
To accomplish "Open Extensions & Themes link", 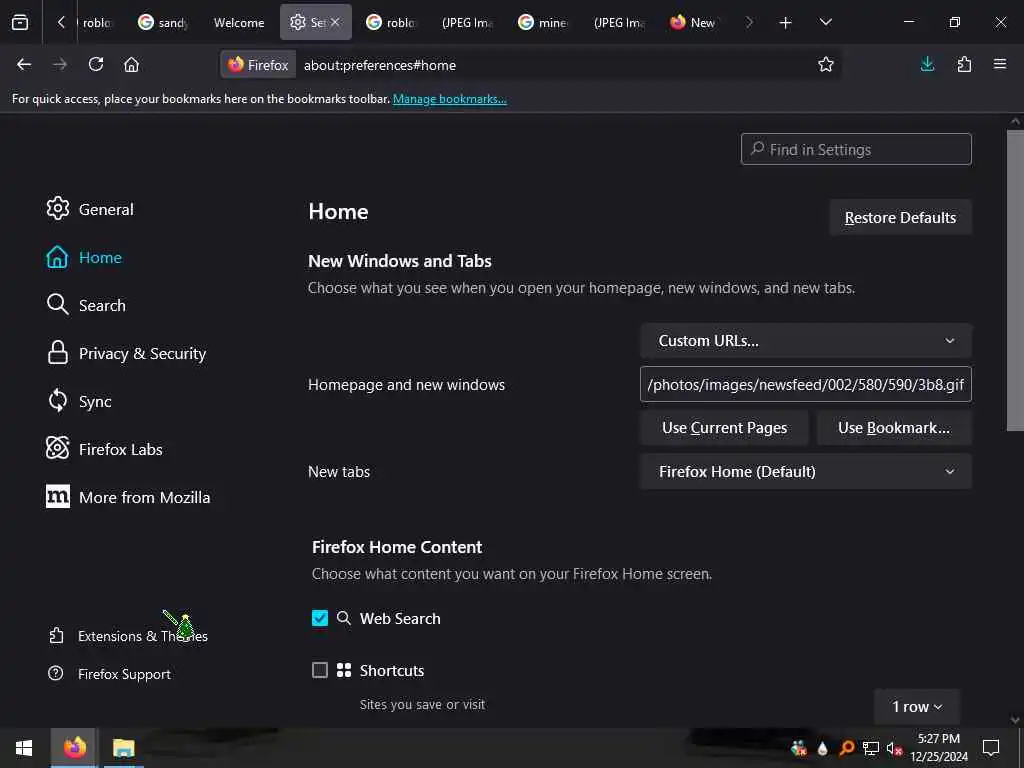I will pos(129,636).
